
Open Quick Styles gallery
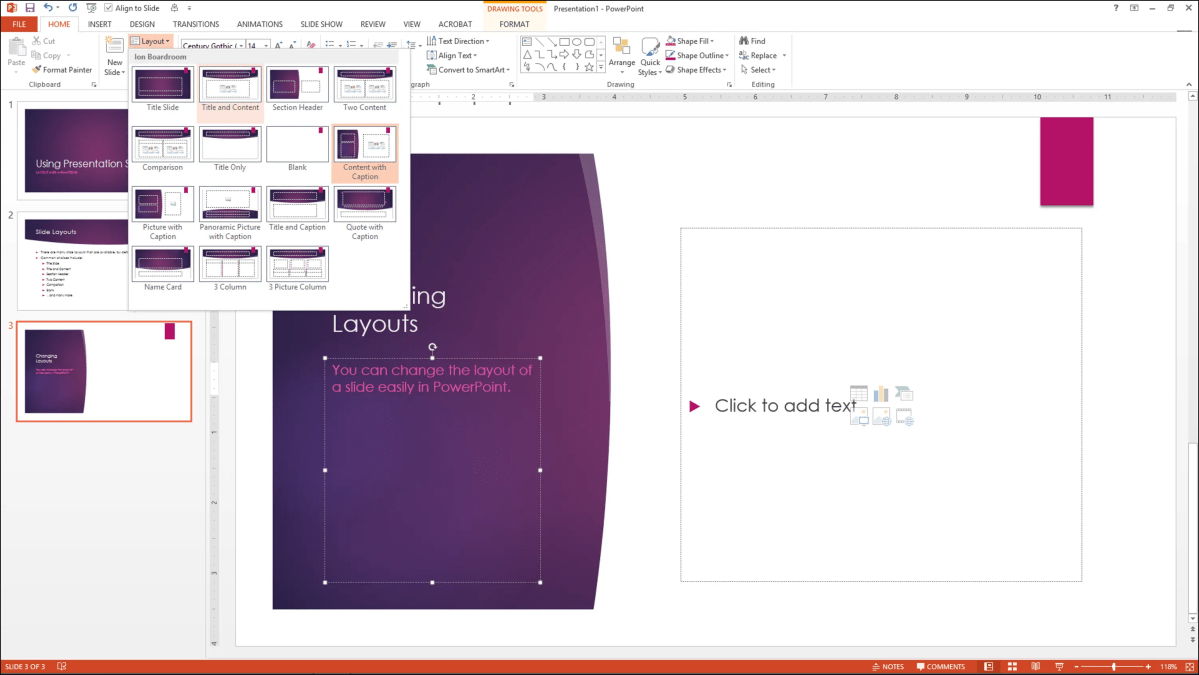tap(650, 57)
